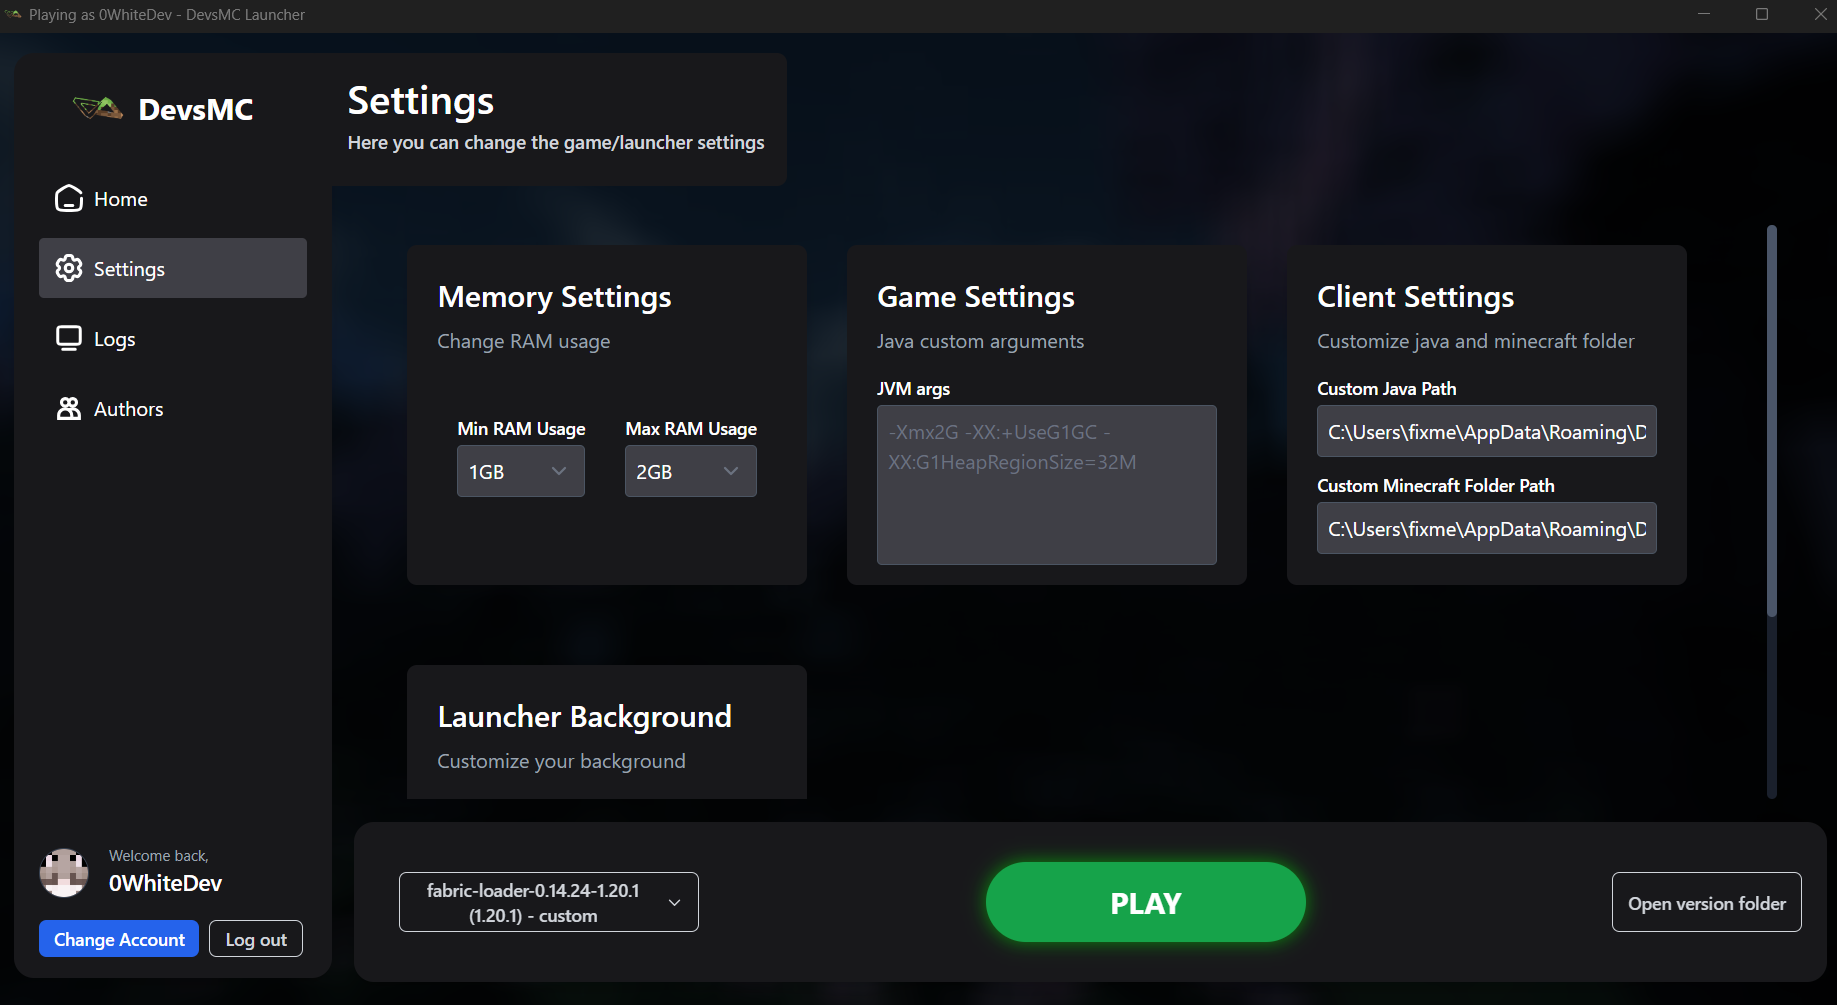Open the Home page
The image size is (1837, 1005).
coord(173,199)
